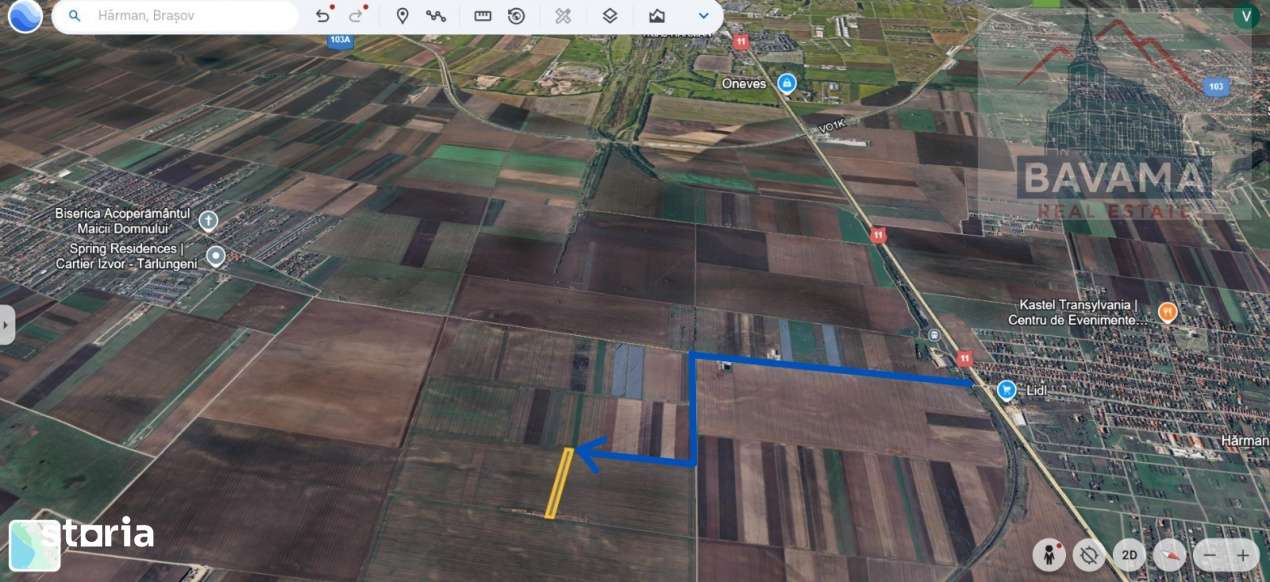1270x582 pixels.
Task: Click the crossed-out location target button
Action: point(1089,554)
